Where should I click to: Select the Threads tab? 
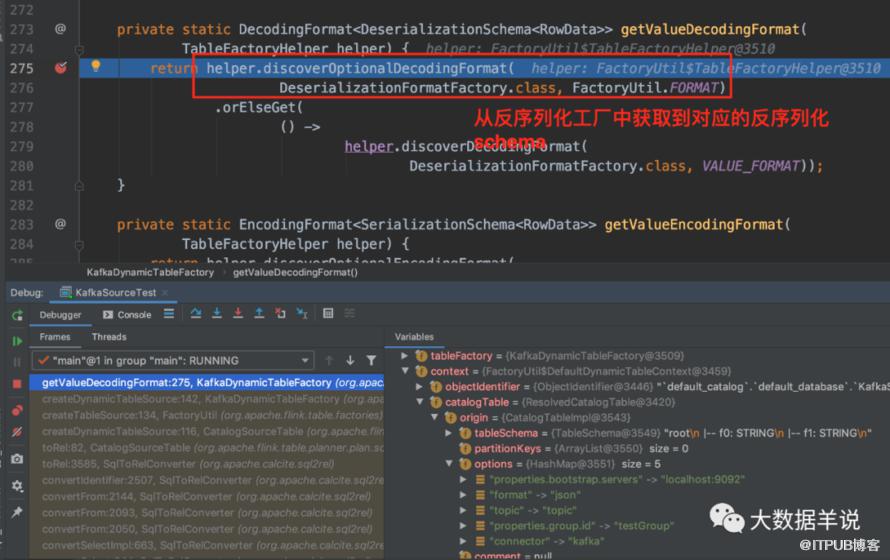point(109,337)
